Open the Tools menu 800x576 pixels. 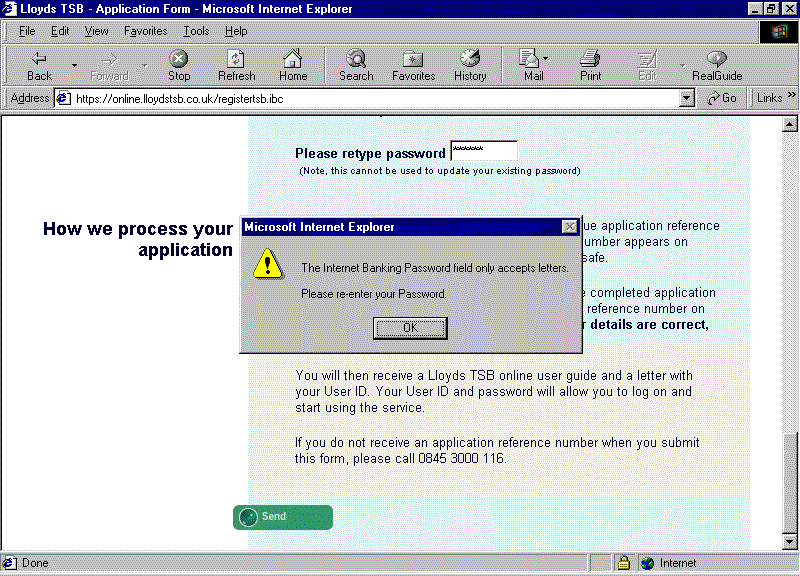[196, 31]
